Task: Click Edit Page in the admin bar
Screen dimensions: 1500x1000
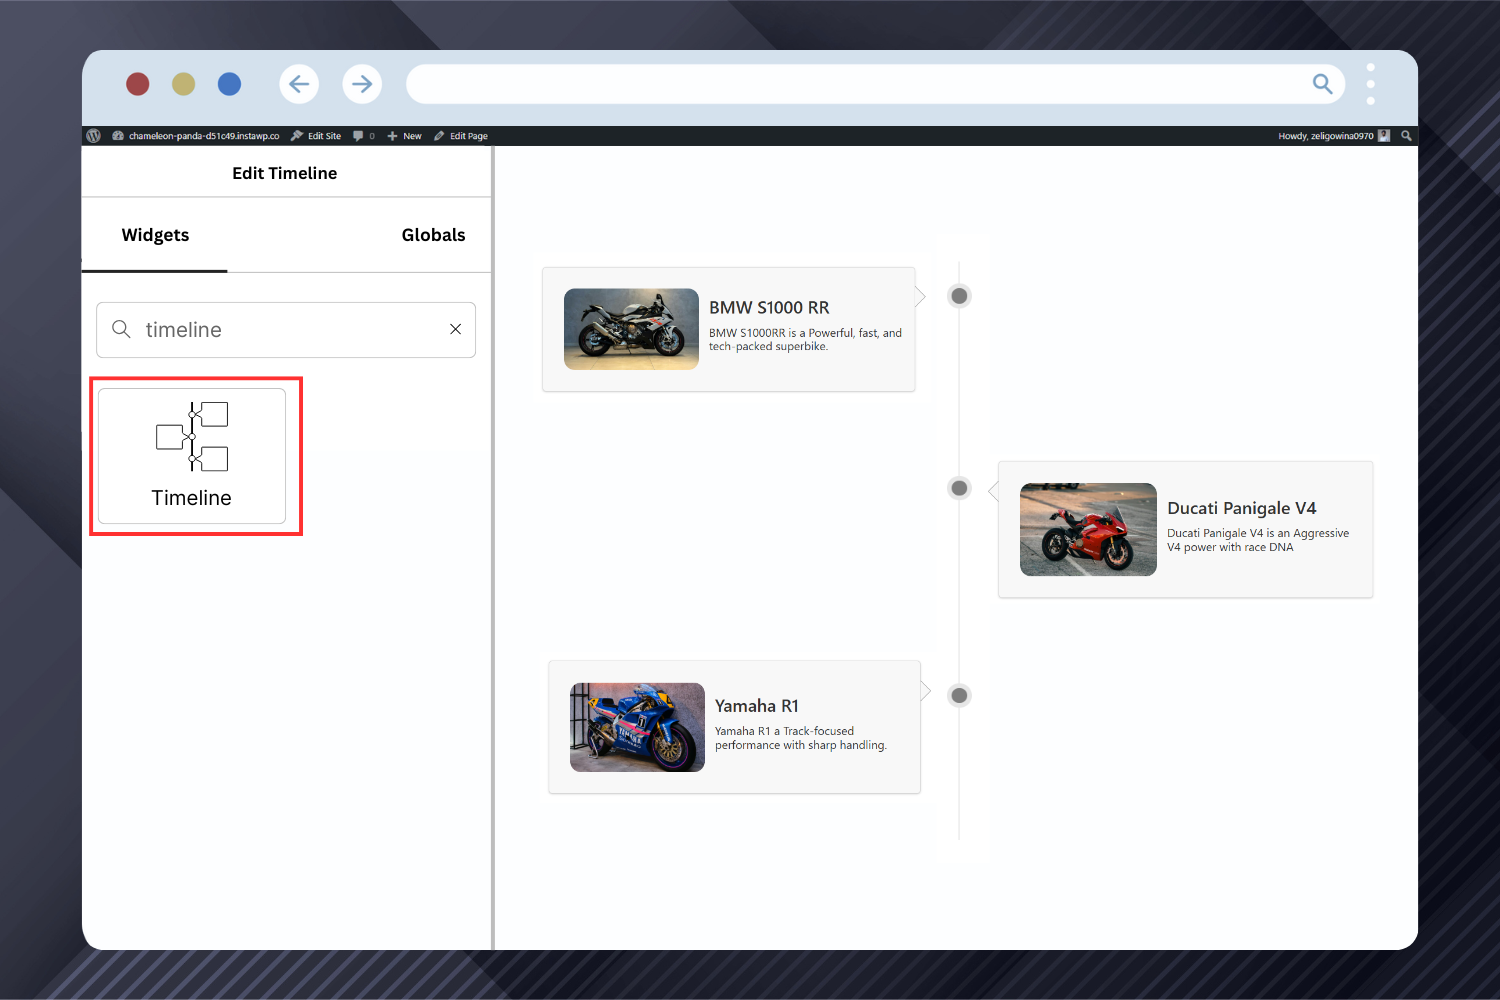Action: coord(461,136)
